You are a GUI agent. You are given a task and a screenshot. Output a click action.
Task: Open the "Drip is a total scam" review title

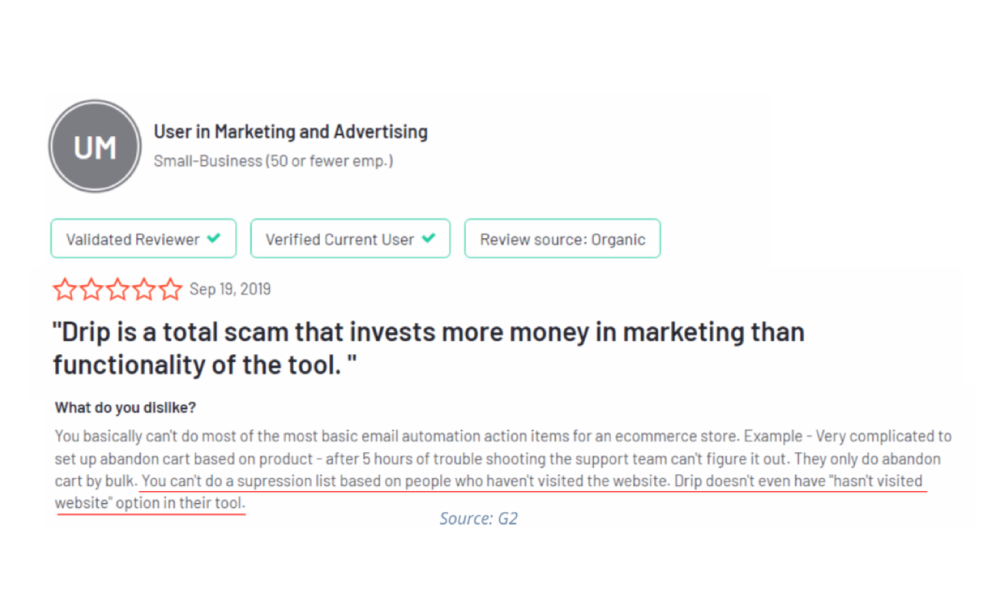pos(428,348)
